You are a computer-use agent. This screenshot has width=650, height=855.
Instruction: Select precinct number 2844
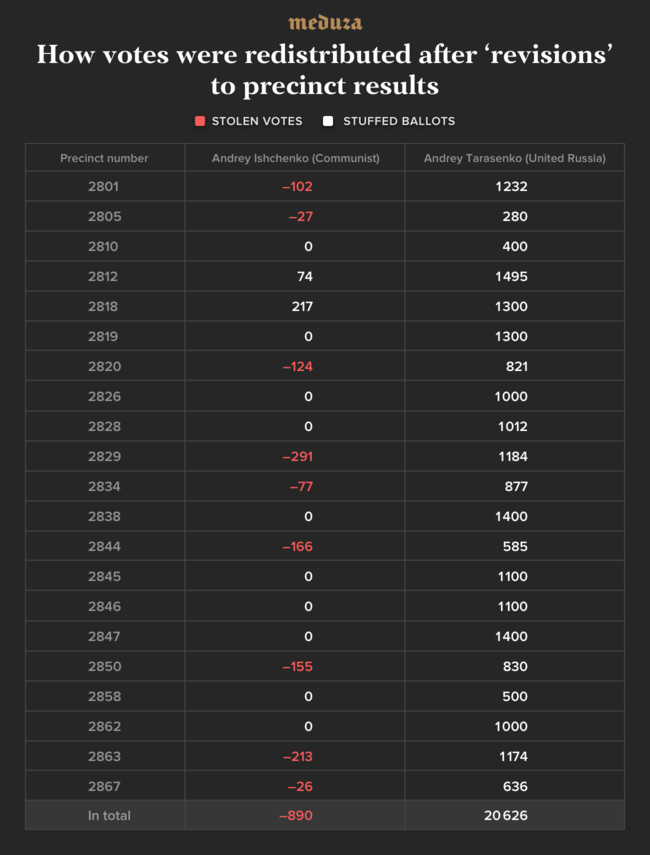104,546
